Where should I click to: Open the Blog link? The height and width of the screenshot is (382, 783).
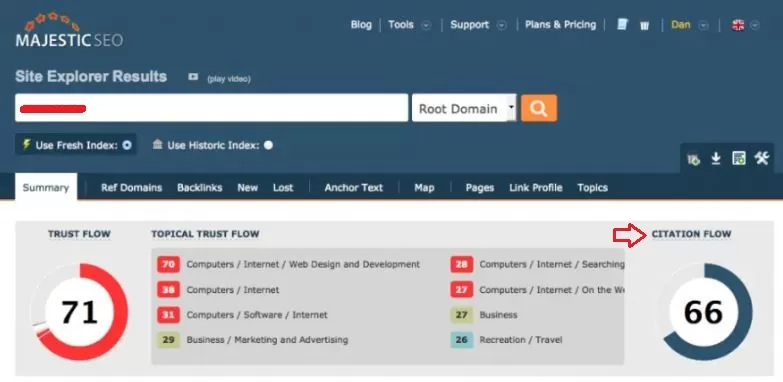click(x=361, y=24)
